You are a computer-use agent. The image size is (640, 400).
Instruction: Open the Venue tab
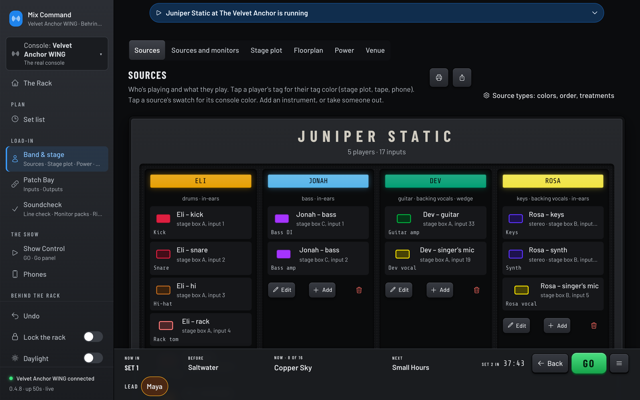375,50
